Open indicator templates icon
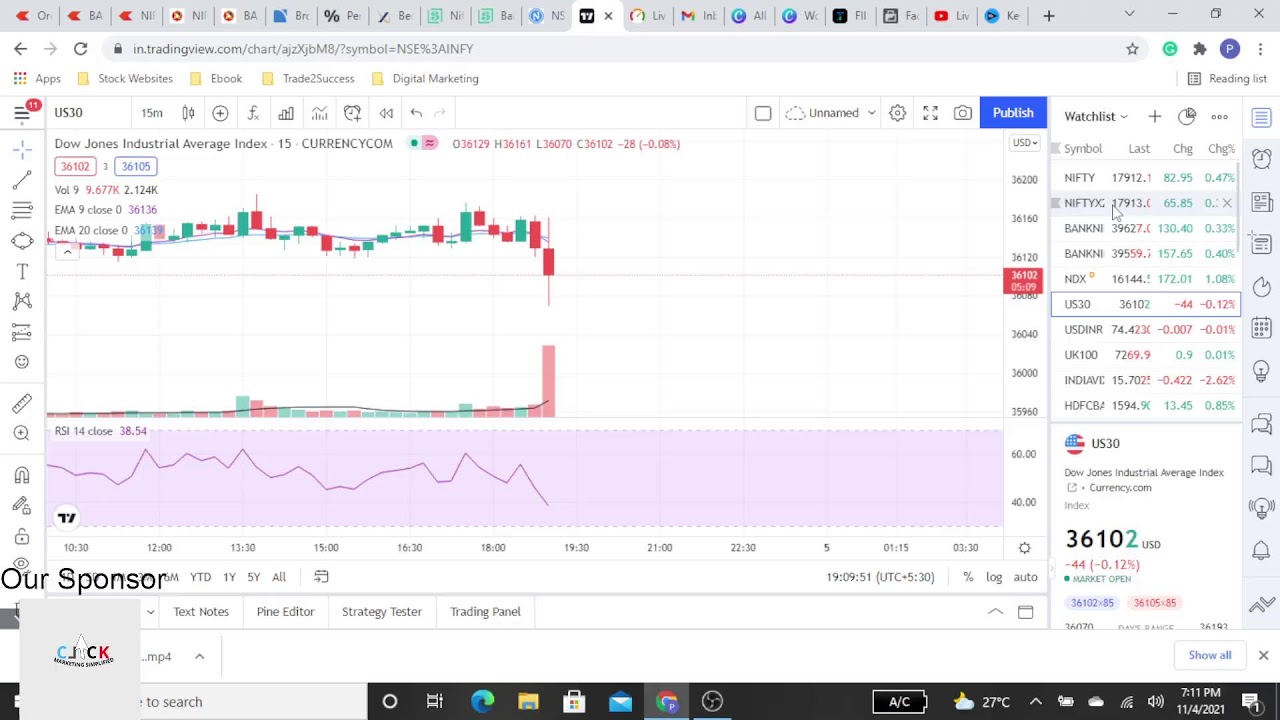This screenshot has height=720, width=1280. click(x=319, y=113)
